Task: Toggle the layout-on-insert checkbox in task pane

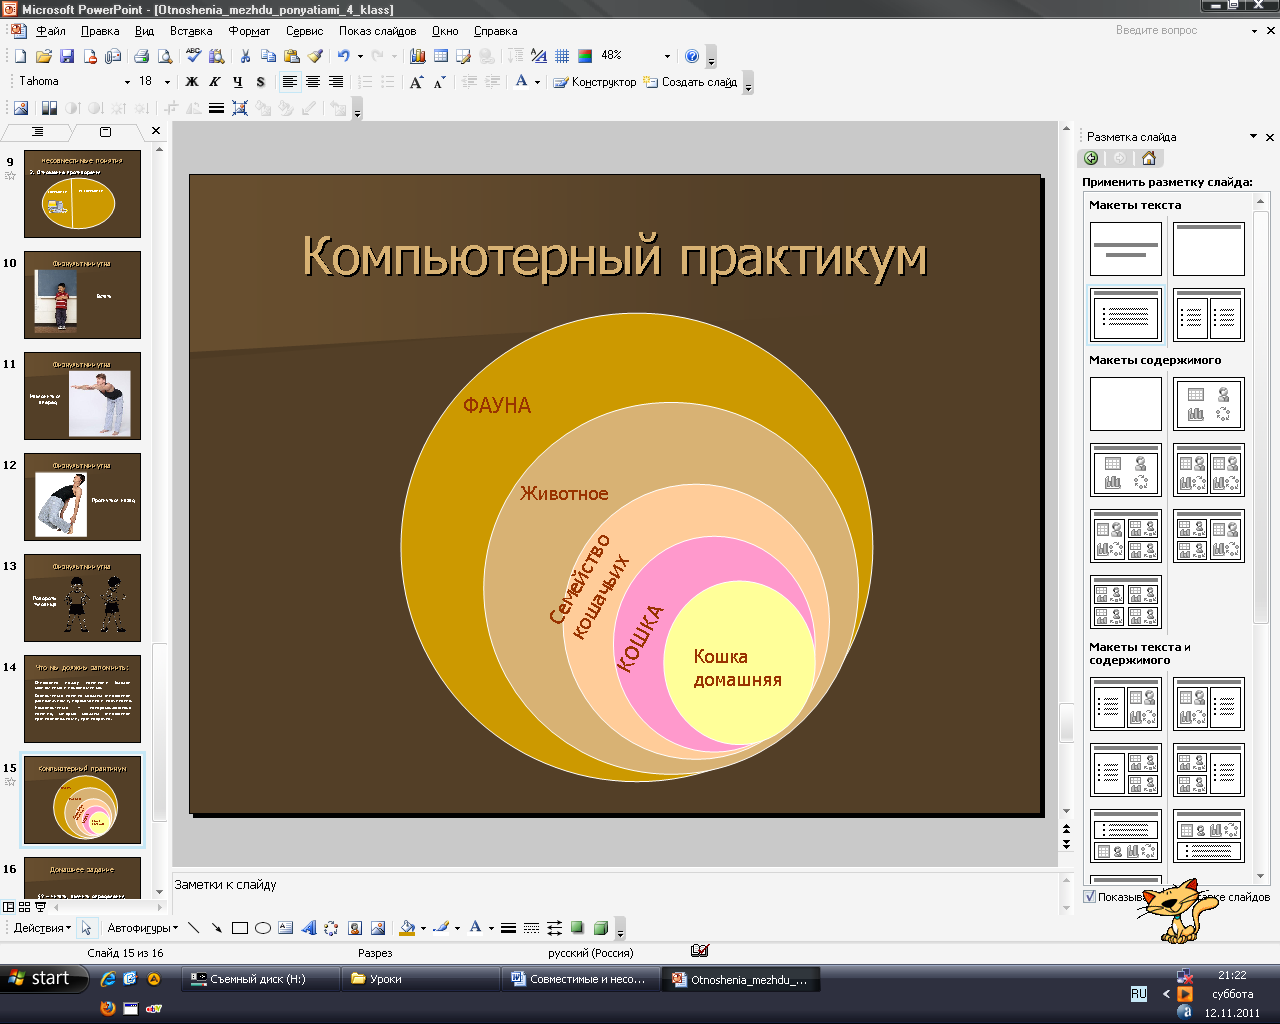Action: pyautogui.click(x=1090, y=897)
